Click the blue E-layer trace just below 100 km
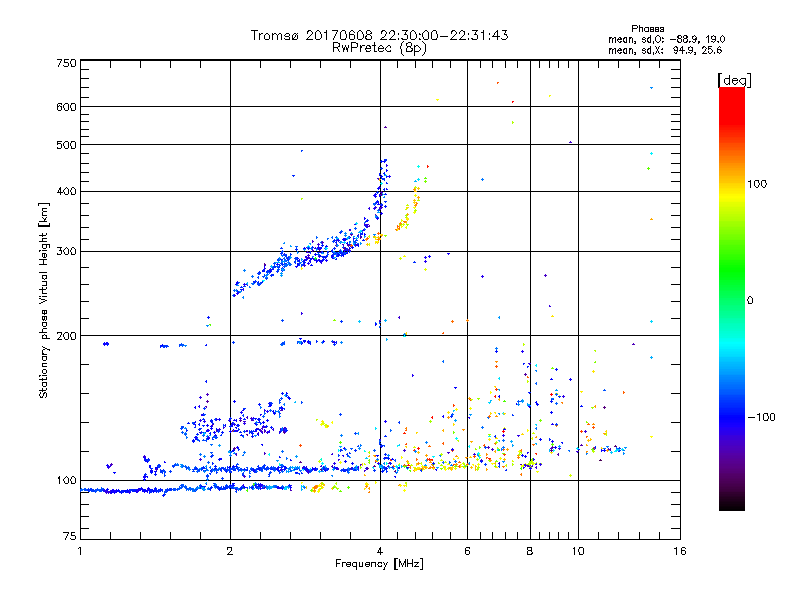800x600 pixels. (x=186, y=489)
